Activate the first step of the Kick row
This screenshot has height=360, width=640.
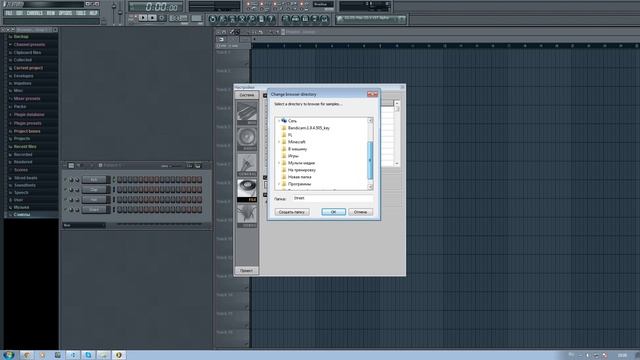tap(120, 180)
